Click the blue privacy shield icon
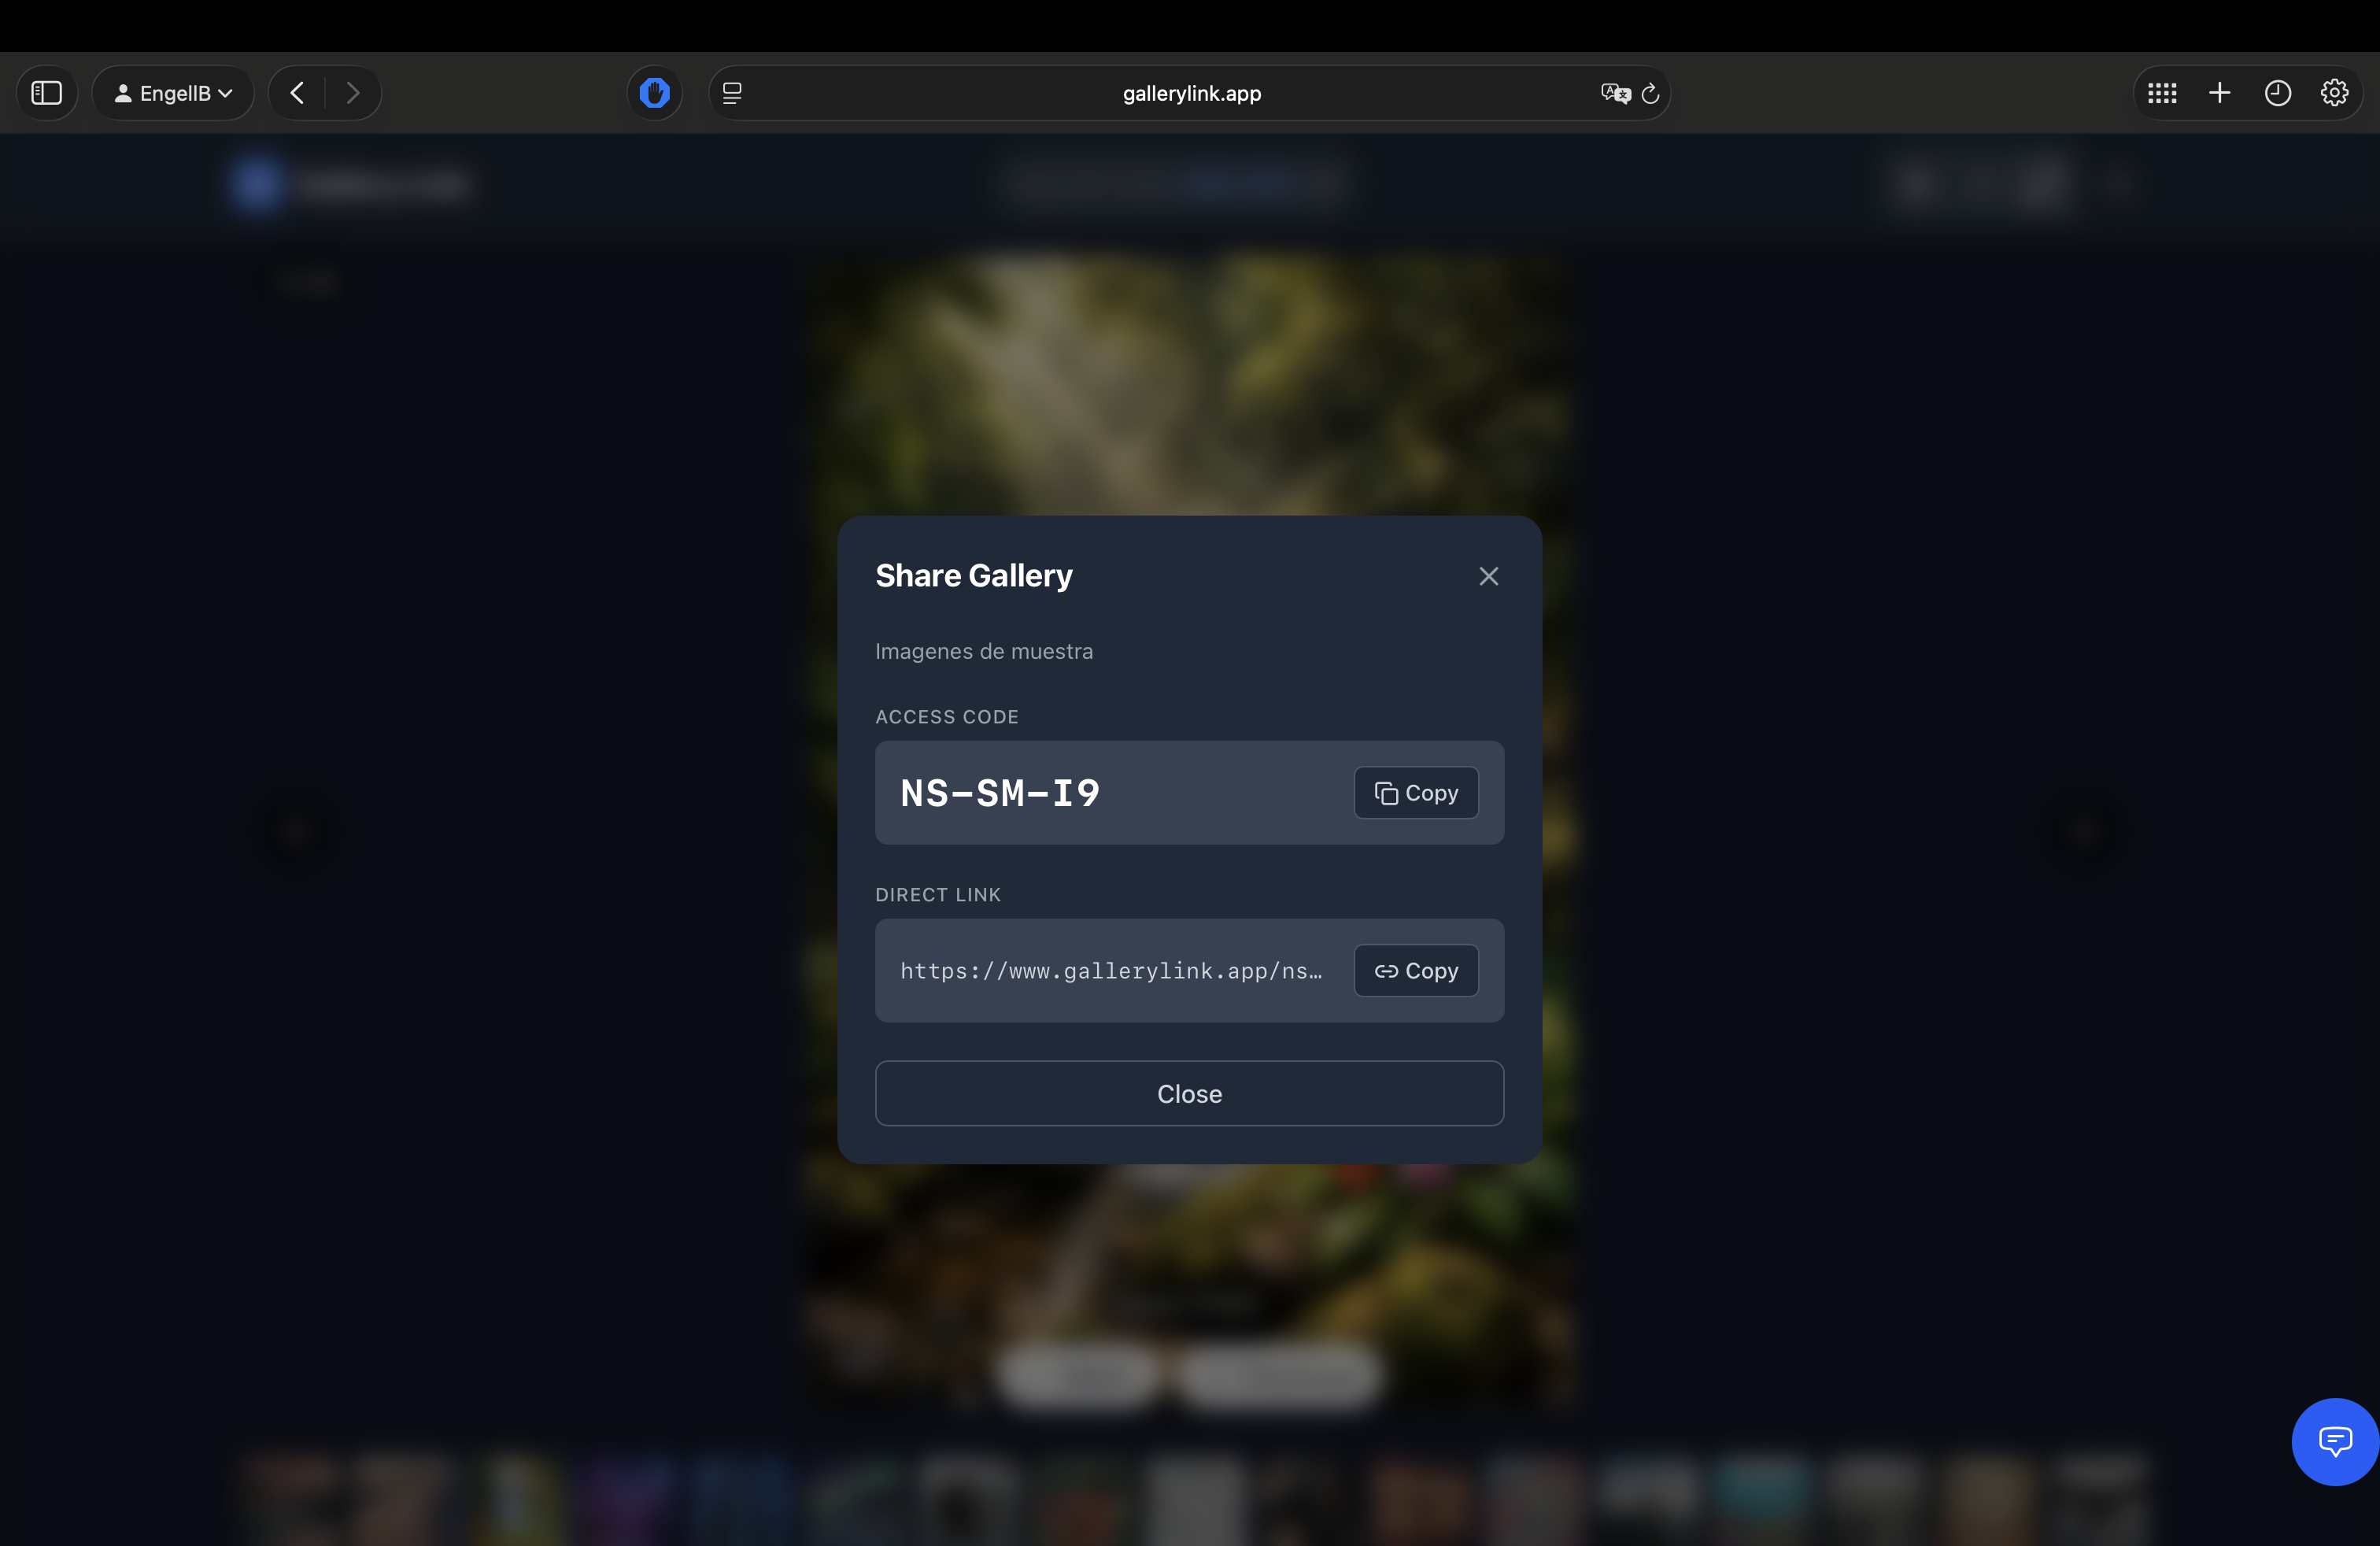 (654, 93)
